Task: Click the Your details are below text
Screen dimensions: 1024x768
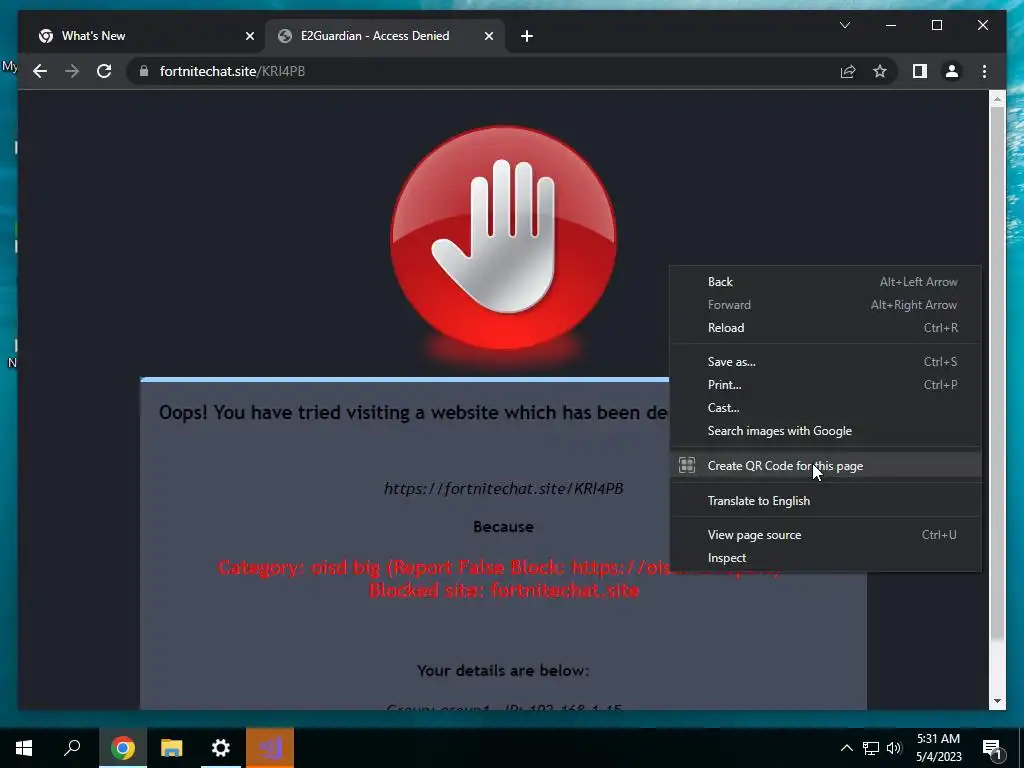Action: (503, 671)
